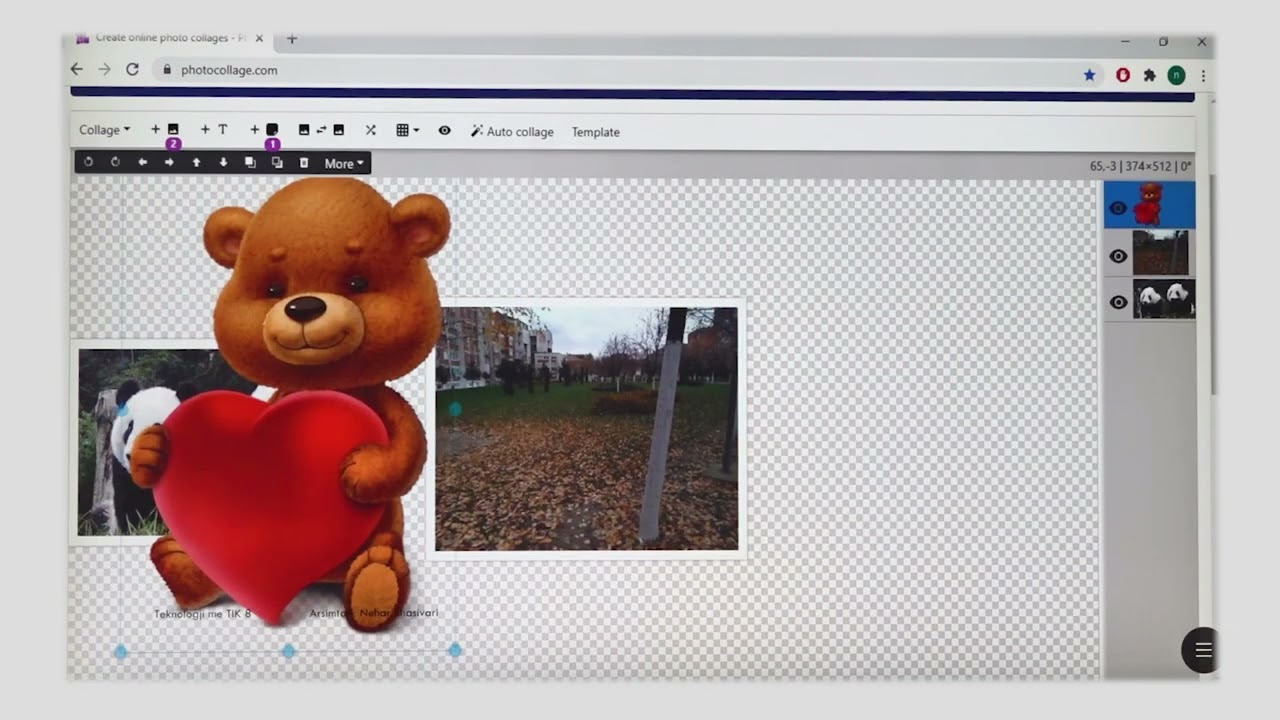Go back in the browser
This screenshot has width=1280, height=720.
[77, 70]
